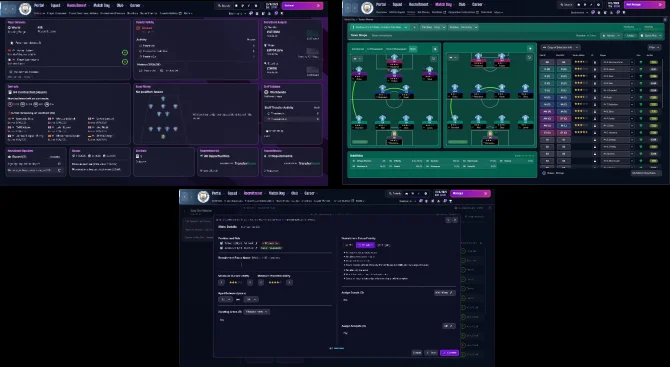This screenshot has width=670, height=367.
Task: Click Continue button in Recruitment overview window
Action: (302, 6)
